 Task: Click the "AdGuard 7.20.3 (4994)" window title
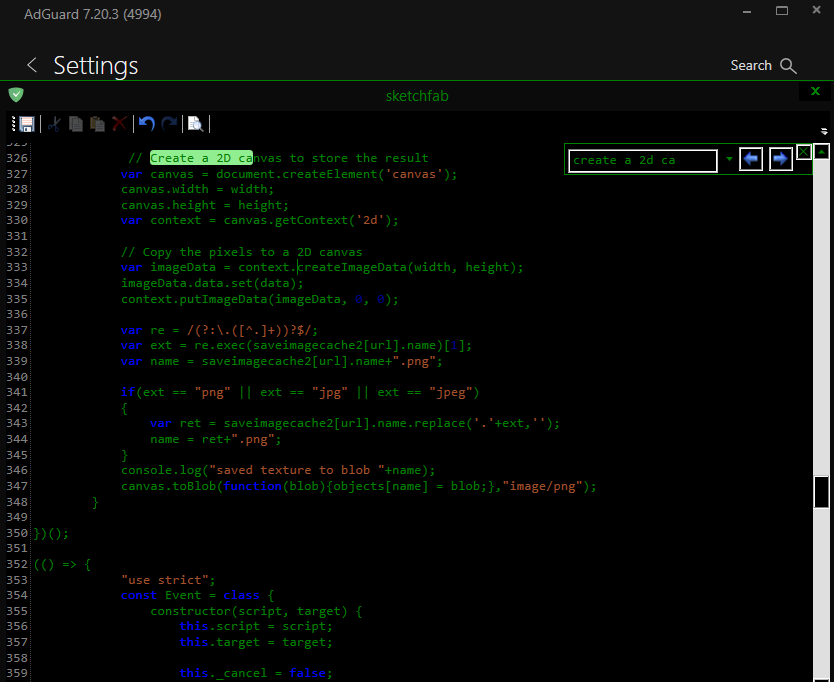(93, 14)
